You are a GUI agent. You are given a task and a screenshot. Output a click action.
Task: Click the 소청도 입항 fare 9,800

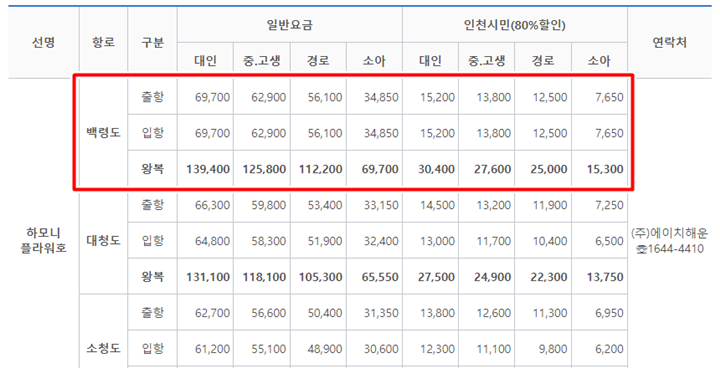pyautogui.click(x=553, y=349)
